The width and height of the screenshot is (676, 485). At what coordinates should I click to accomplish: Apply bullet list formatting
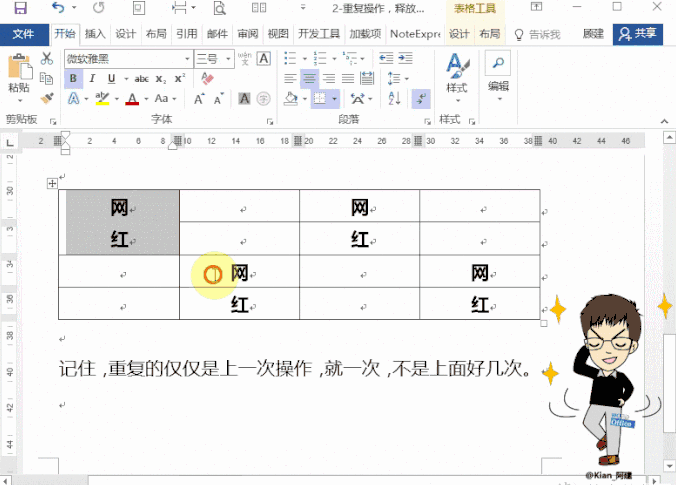click(x=290, y=58)
